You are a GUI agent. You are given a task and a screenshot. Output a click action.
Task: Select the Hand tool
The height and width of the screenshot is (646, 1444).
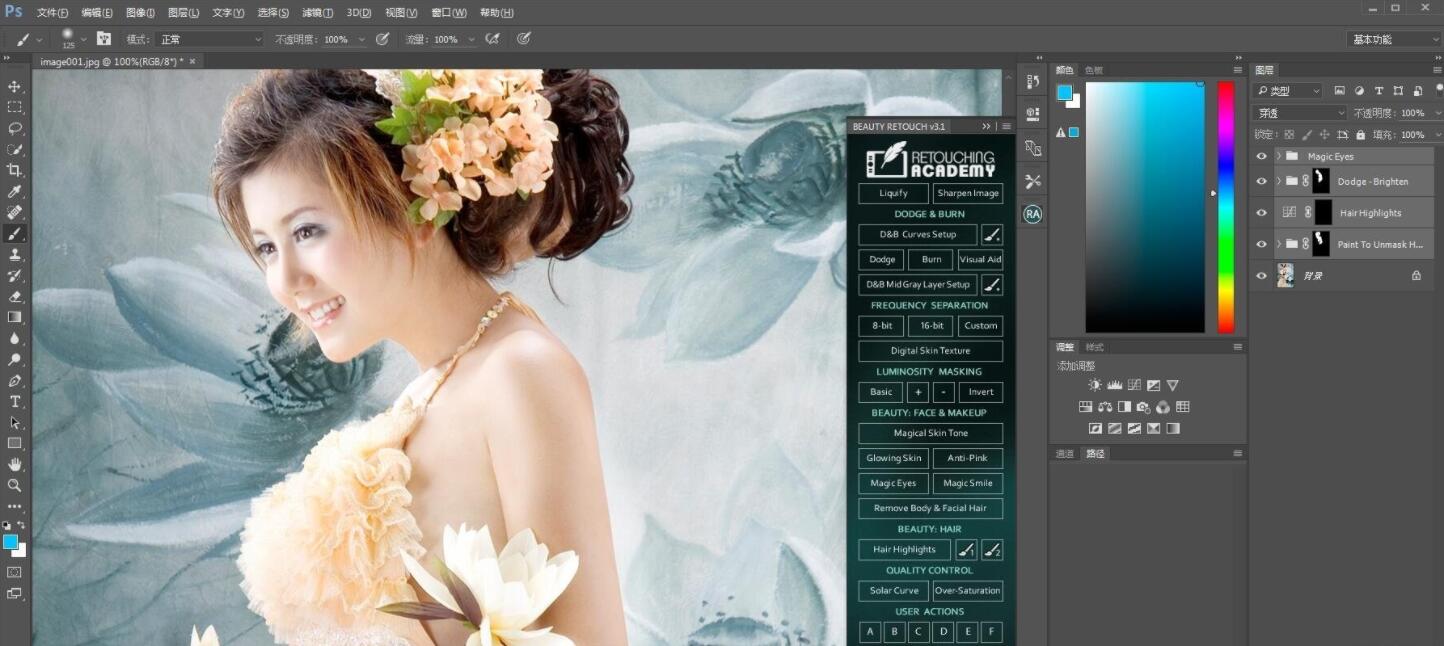[14, 465]
